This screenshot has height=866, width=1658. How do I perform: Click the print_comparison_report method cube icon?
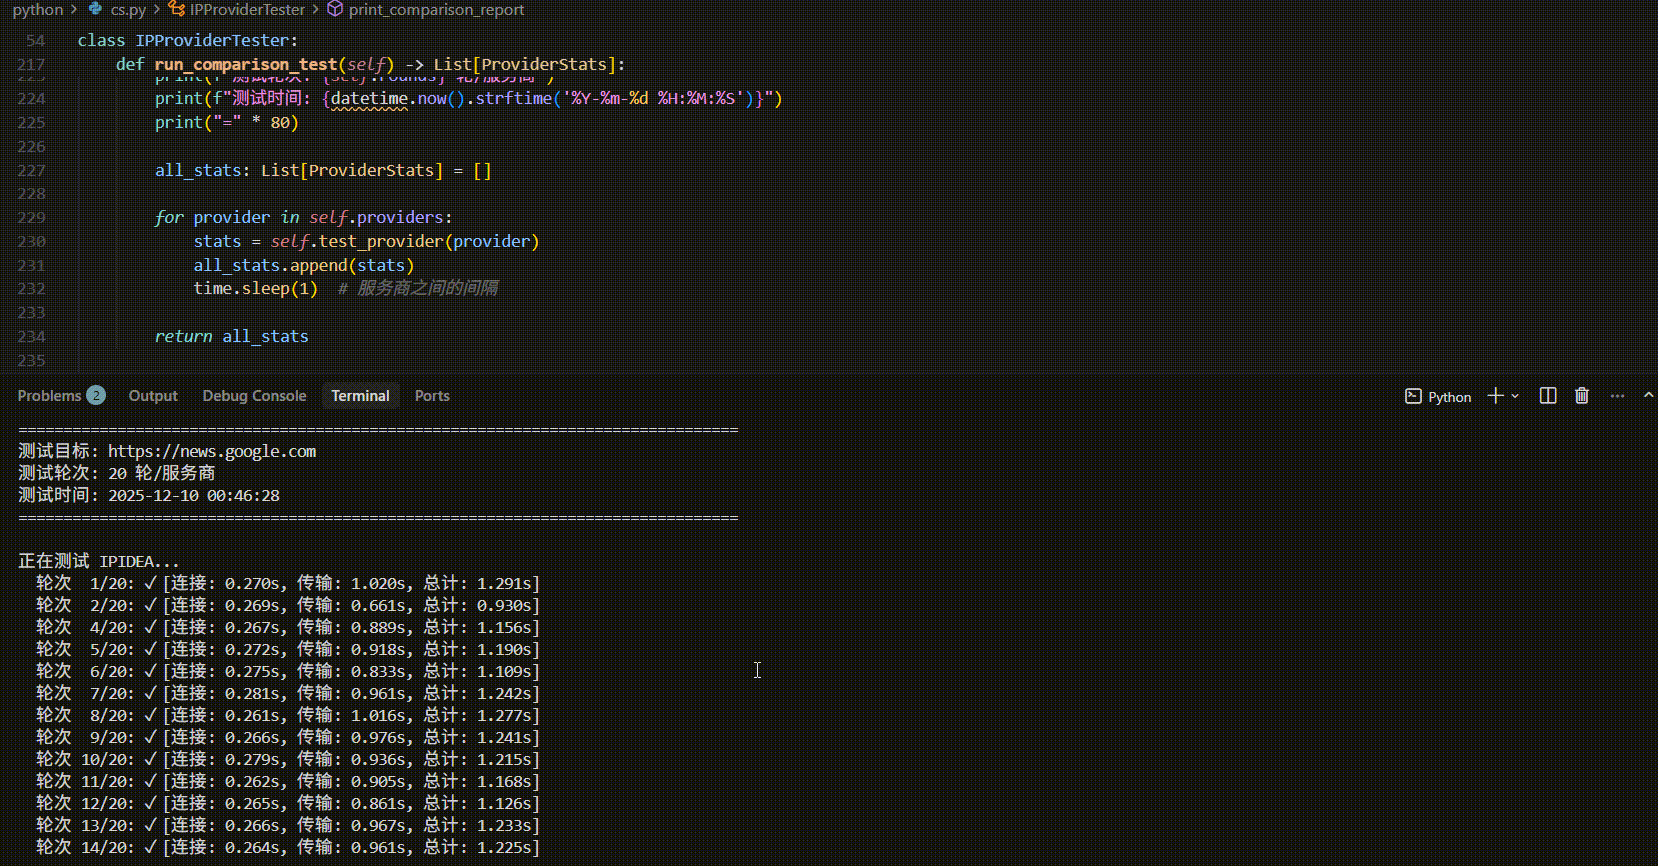(336, 9)
